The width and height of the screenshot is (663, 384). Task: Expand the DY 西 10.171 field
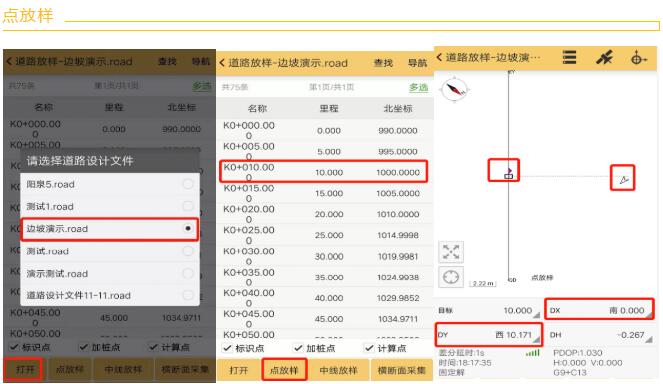coord(489,335)
